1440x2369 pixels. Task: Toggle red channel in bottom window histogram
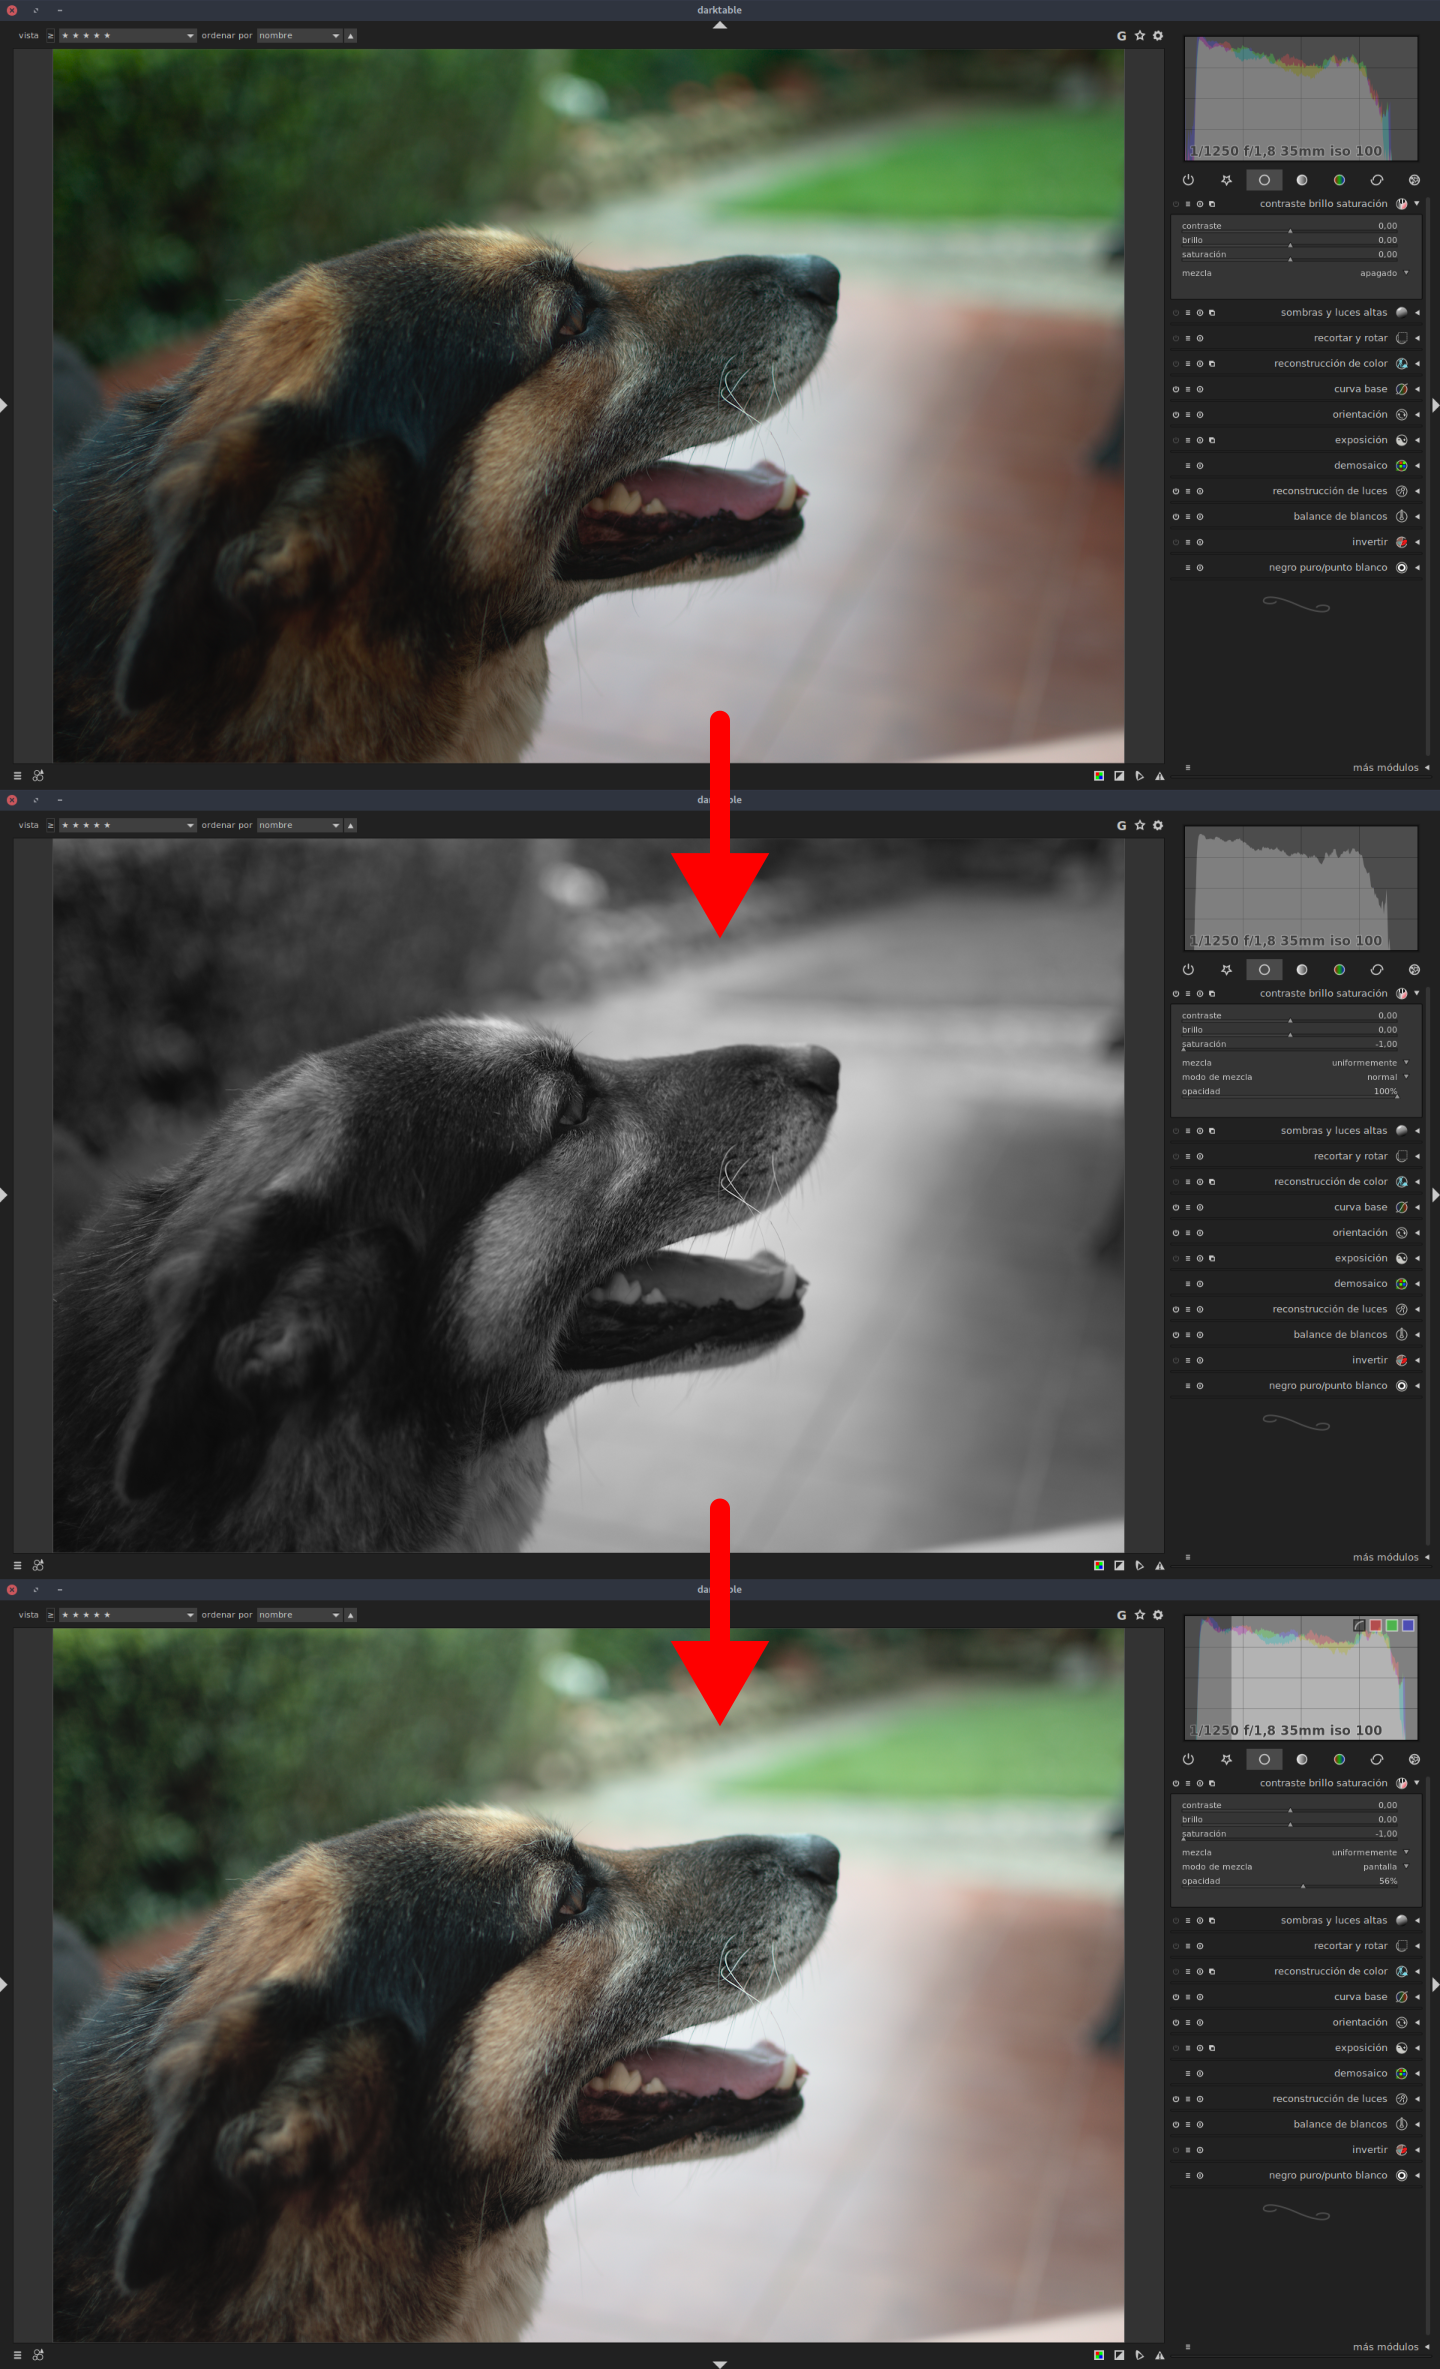click(x=1376, y=1626)
